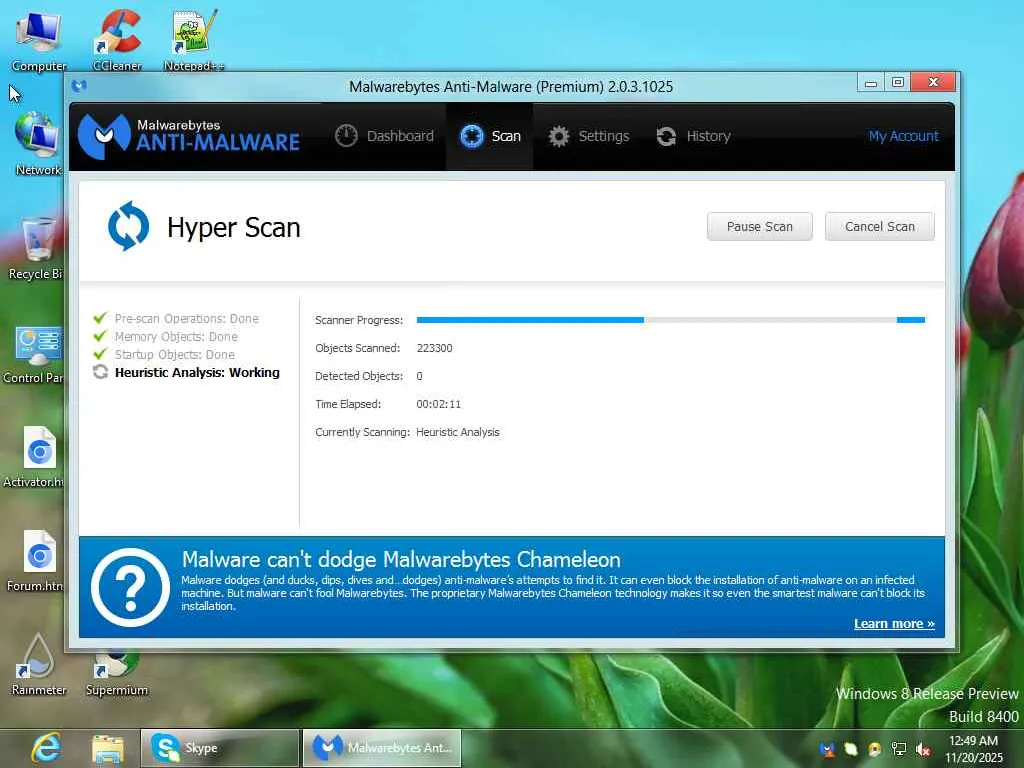Select the Activator.htm desktop file
Screen dimensions: 1024x768
(34, 457)
